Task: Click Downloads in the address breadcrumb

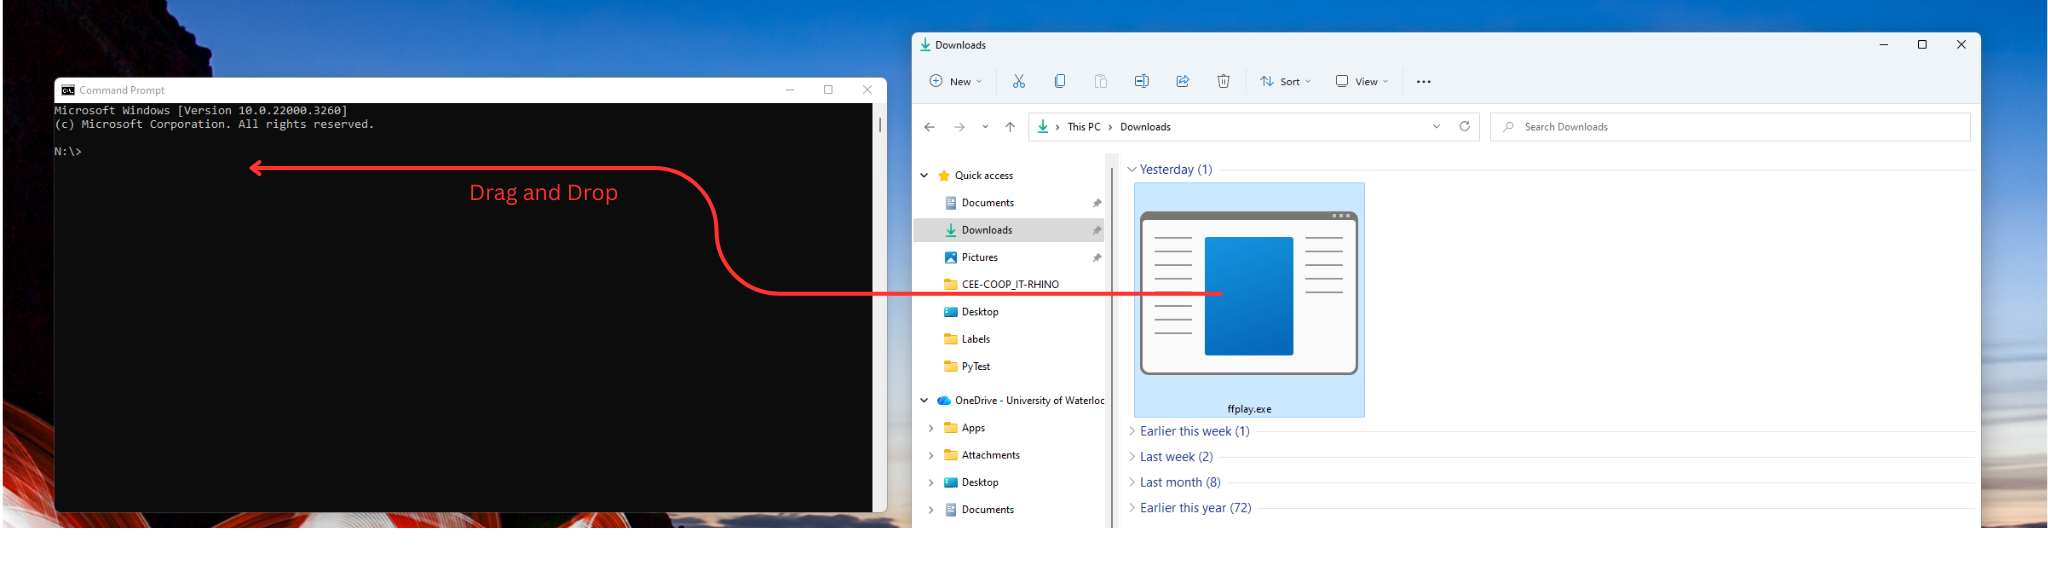Action: pos(1145,127)
